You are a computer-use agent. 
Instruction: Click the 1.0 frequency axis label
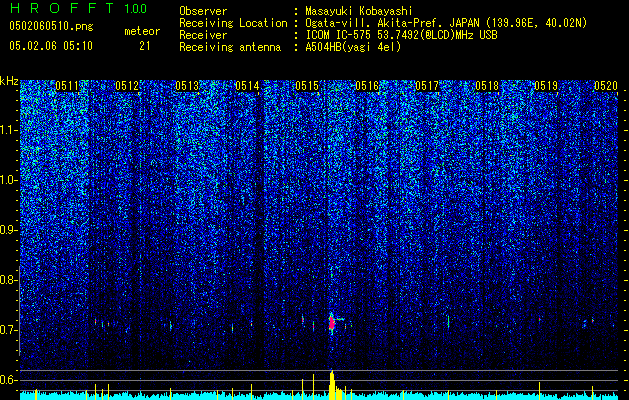pyautogui.click(x=8, y=180)
